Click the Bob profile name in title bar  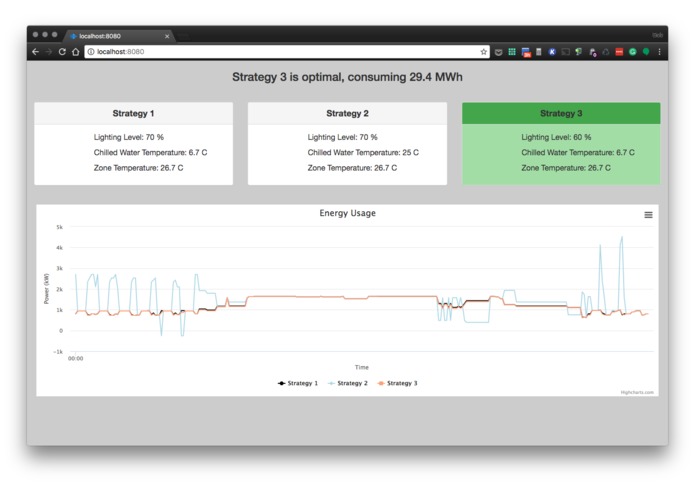coord(657,35)
